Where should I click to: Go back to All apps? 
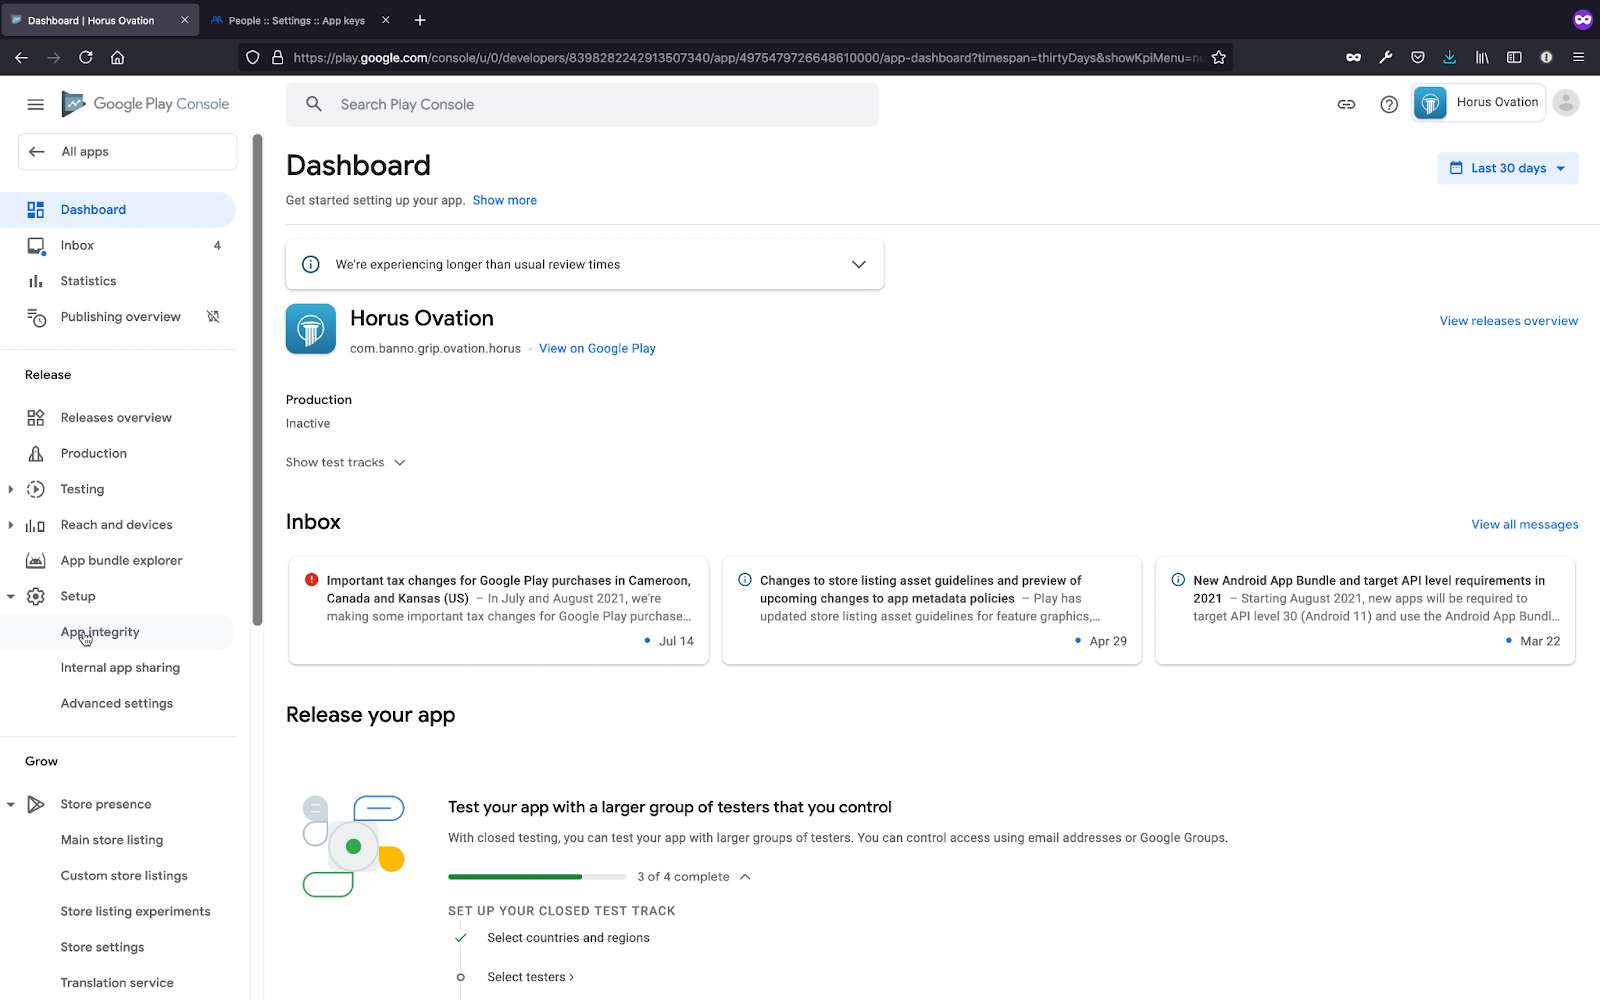pos(127,152)
